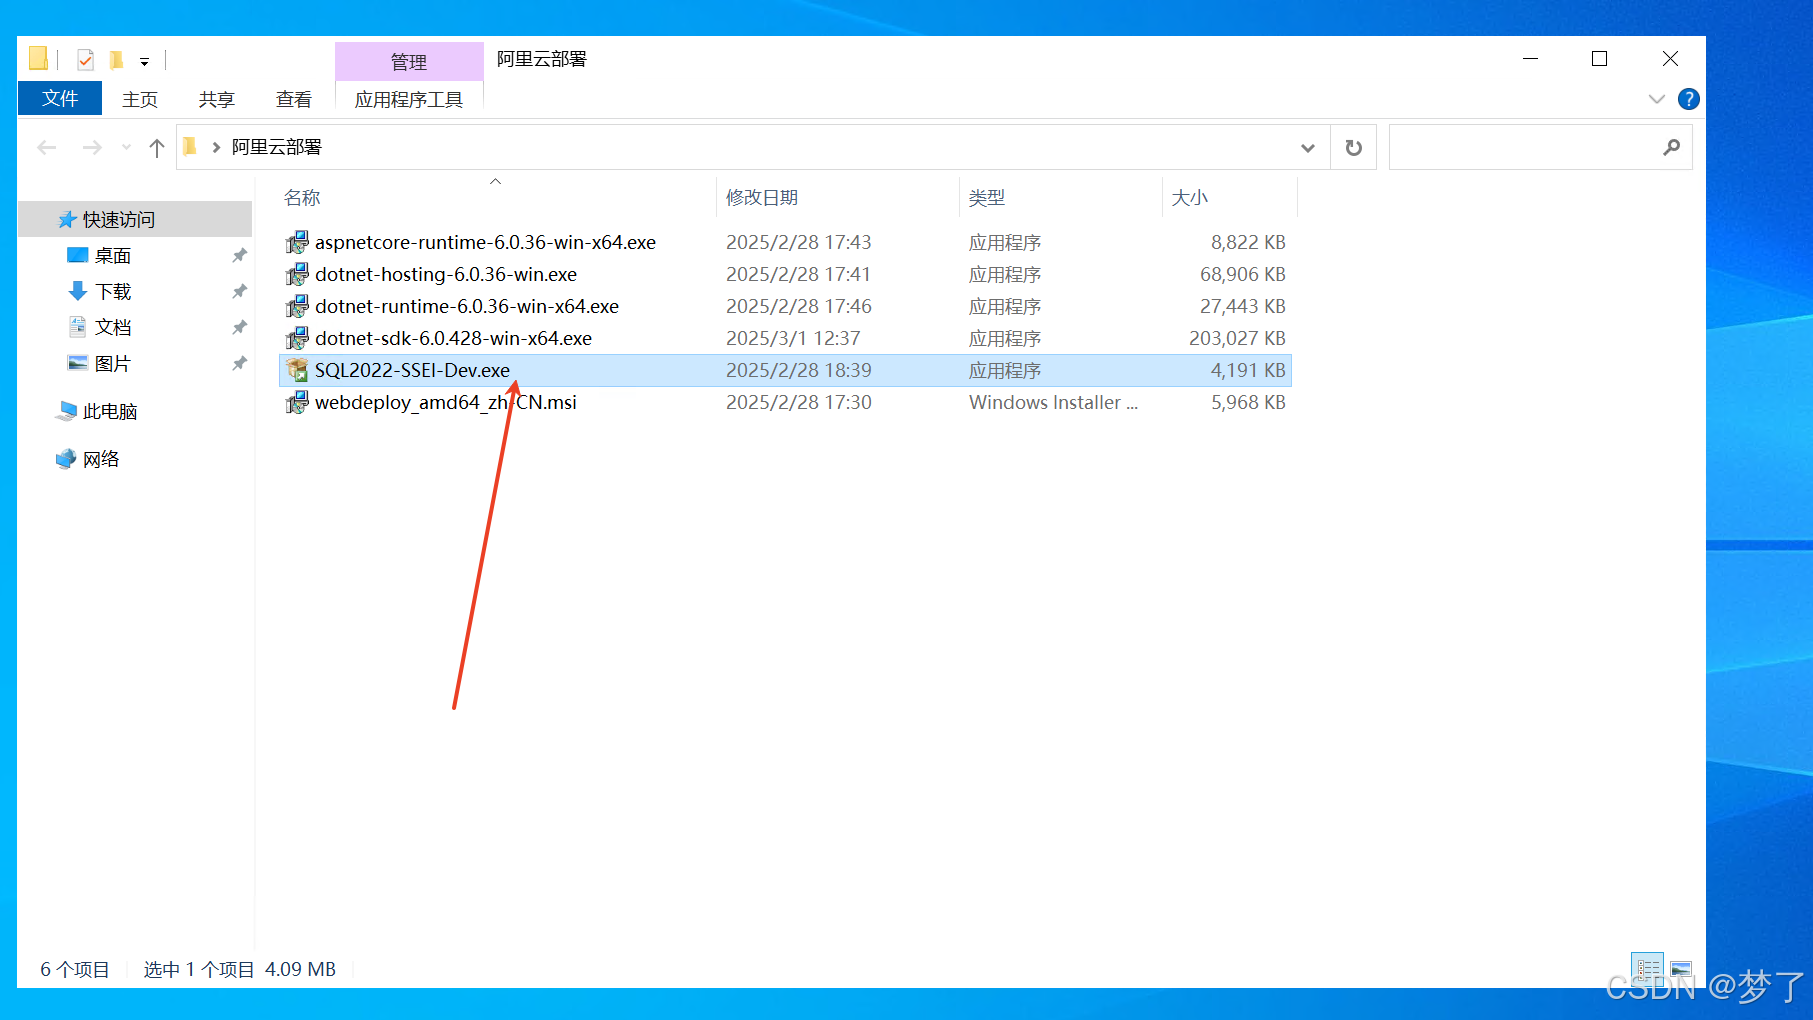The image size is (1813, 1020).
Task: Click the pin icon next to 图片
Action: coord(239,364)
